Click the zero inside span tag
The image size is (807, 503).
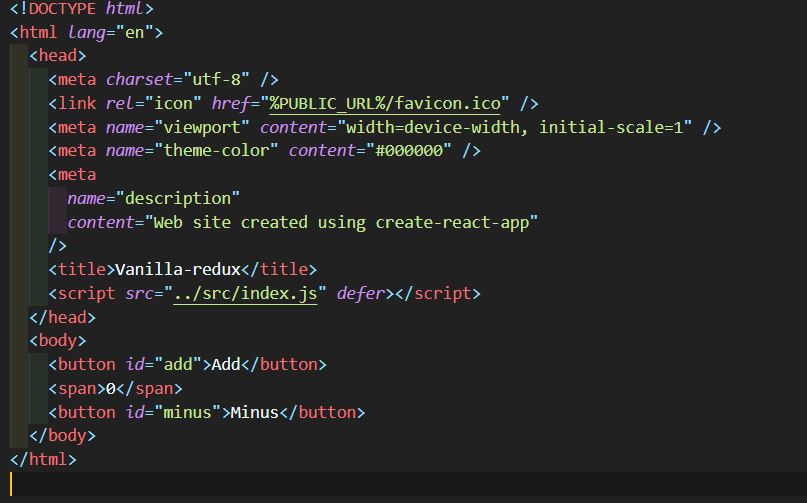click(x=111, y=389)
